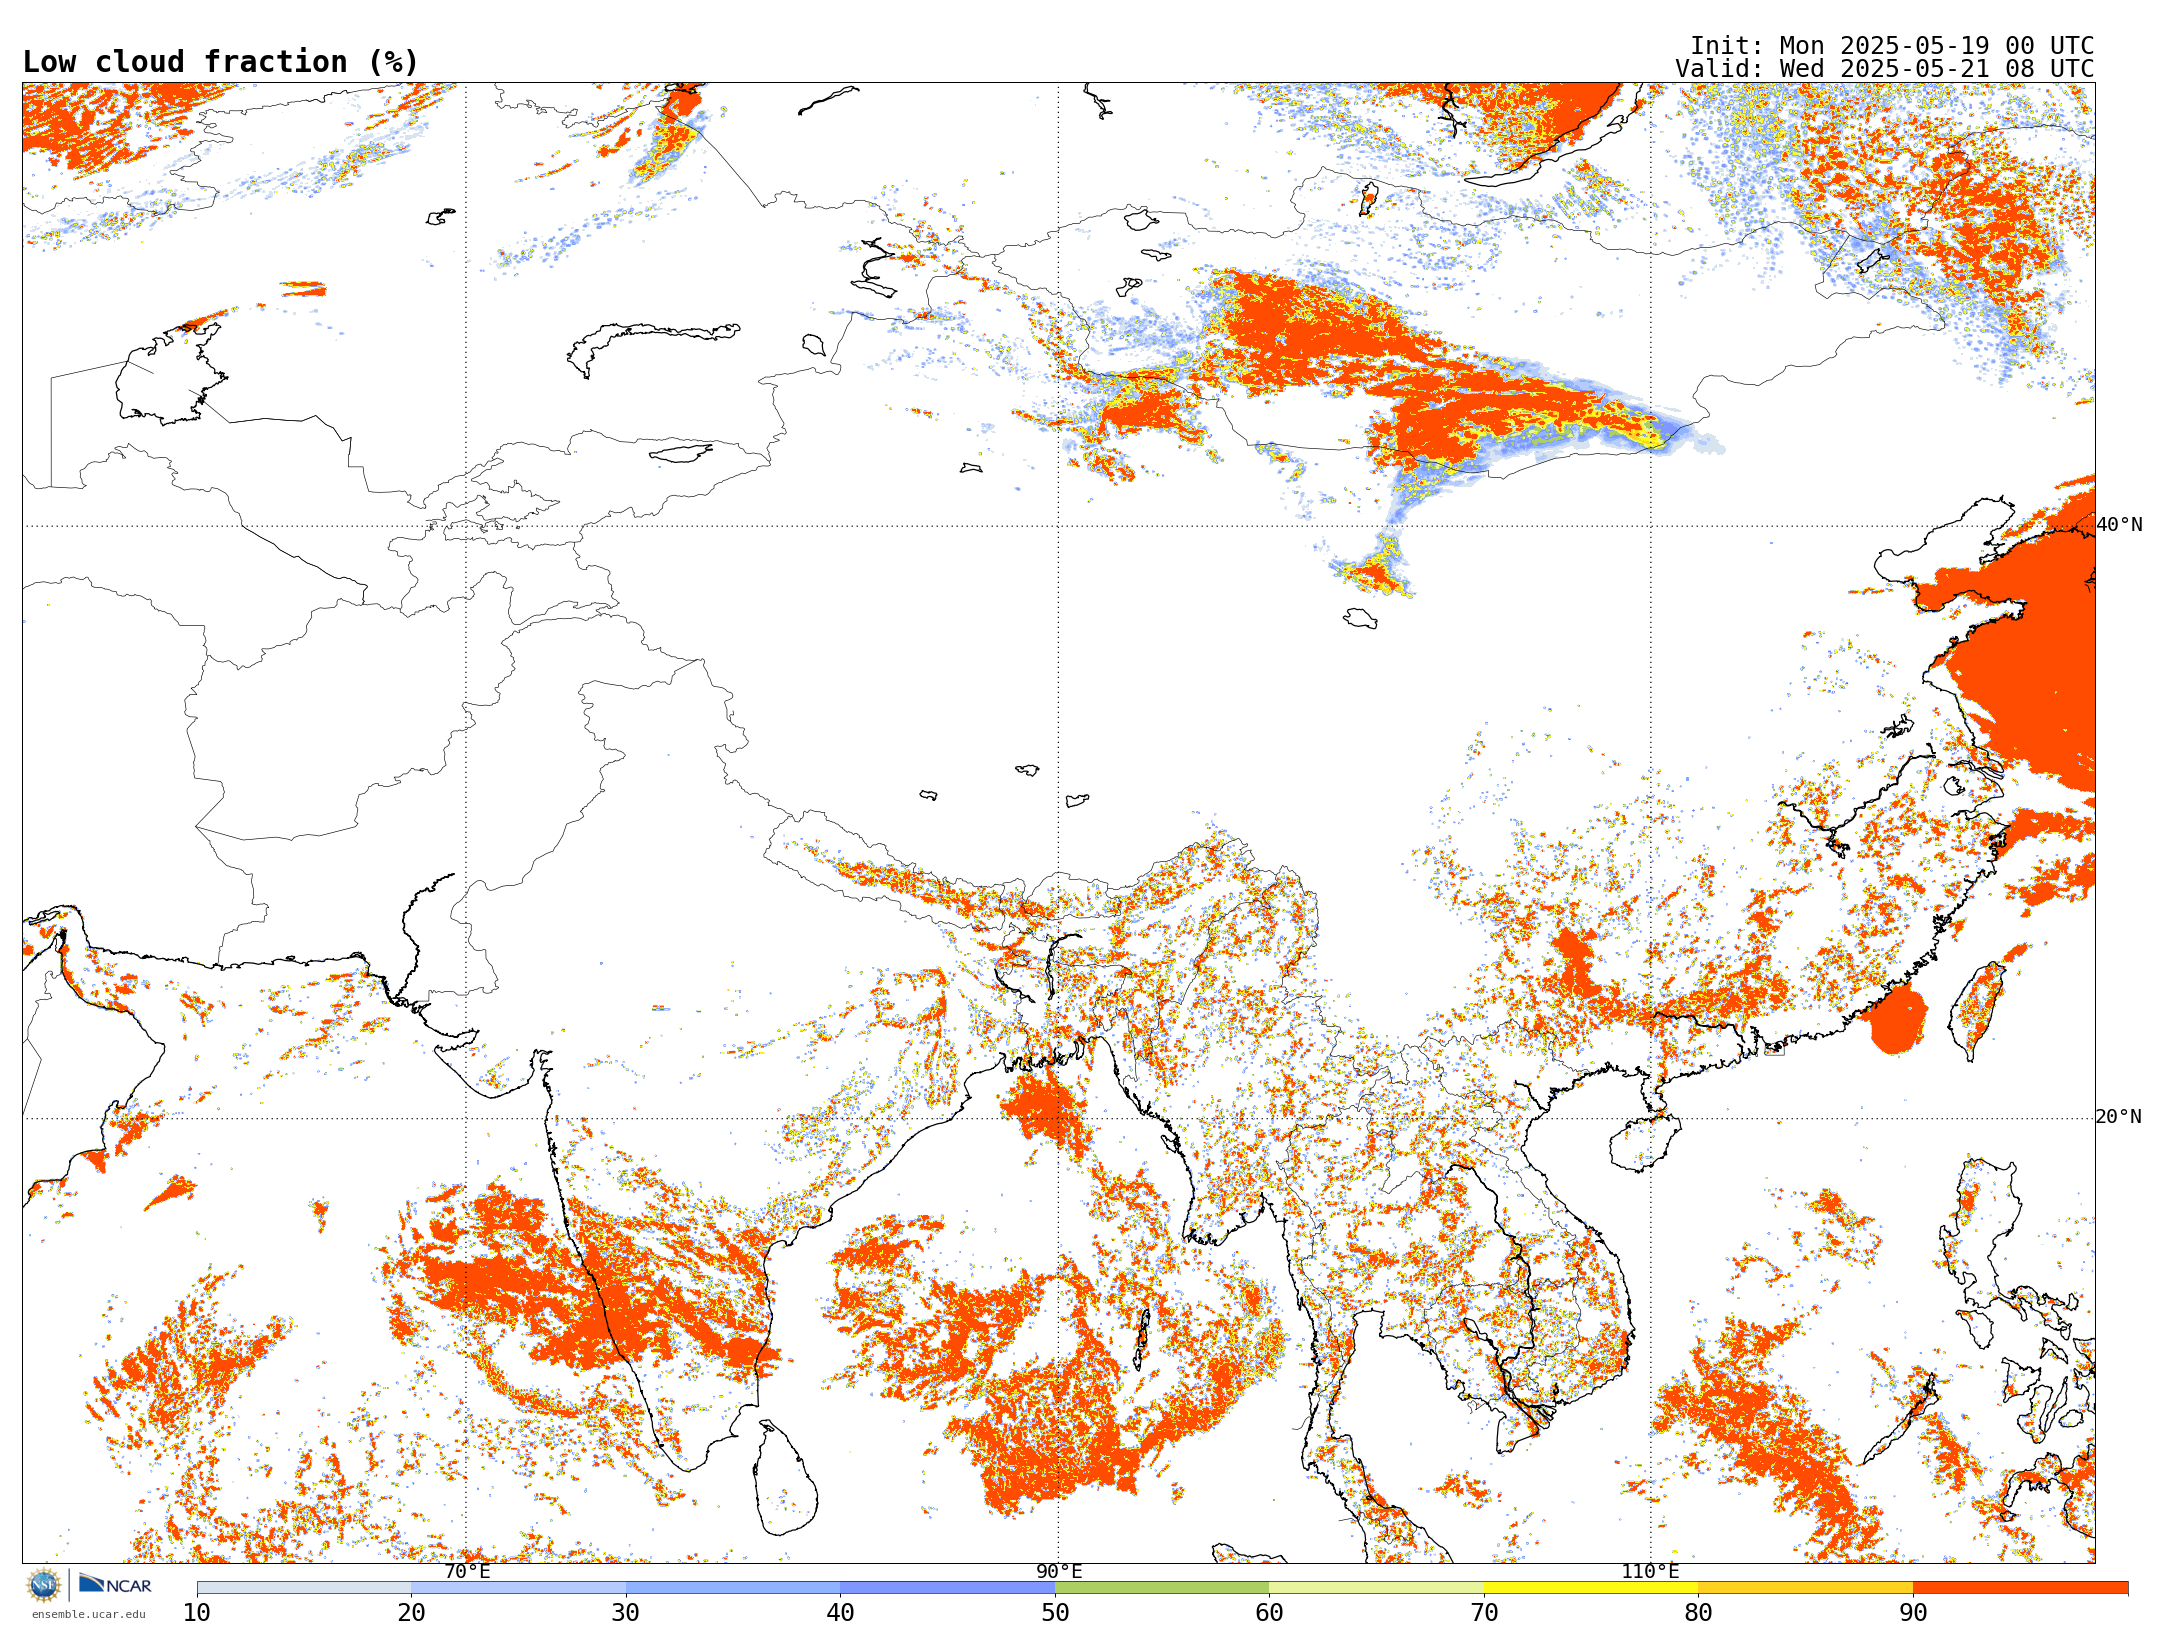2160x1626 pixels.
Task: Click the 'Low cloud fraction (%)' title
Action: [220, 62]
